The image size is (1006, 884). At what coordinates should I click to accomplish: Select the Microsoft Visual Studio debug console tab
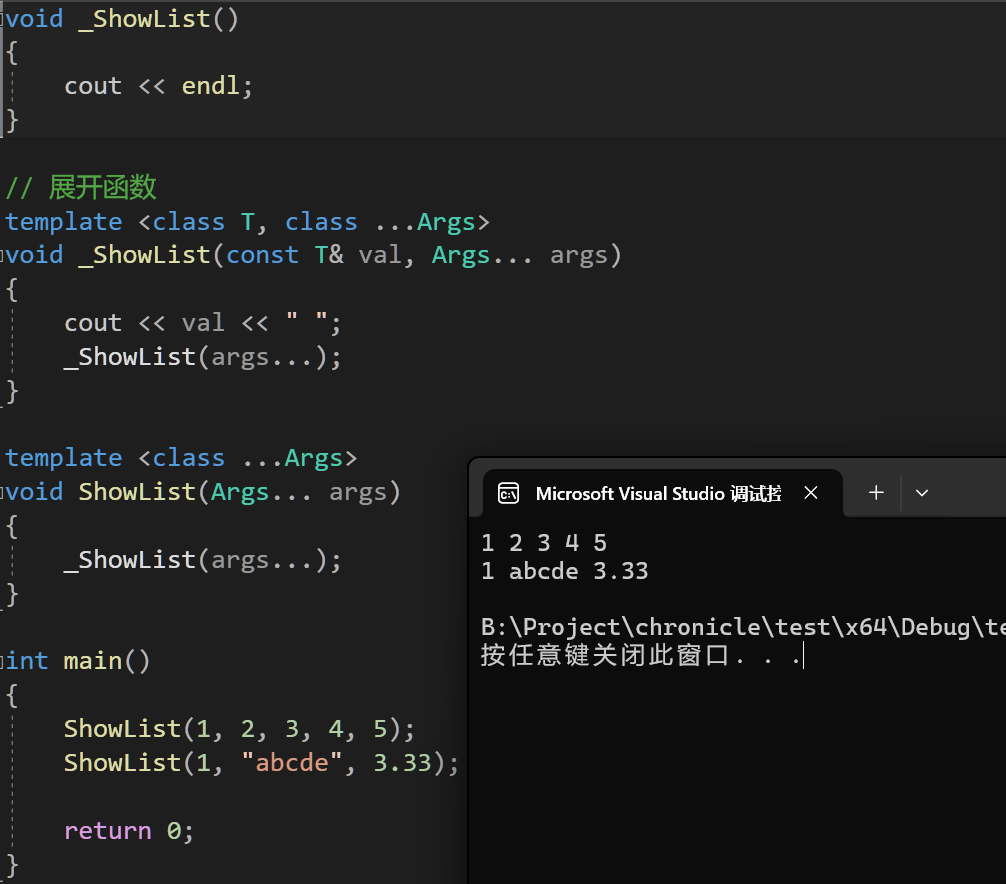662,493
